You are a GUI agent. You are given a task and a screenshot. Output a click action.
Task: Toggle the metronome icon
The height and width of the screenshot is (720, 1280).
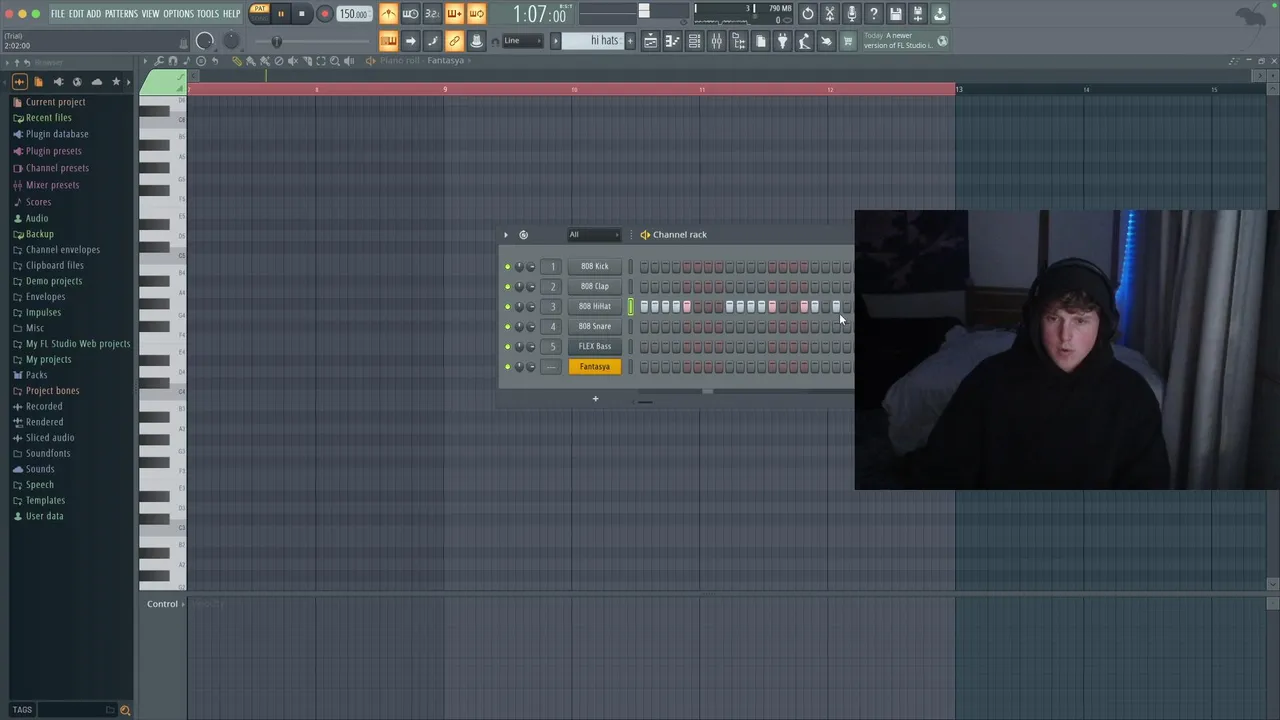tap(388, 14)
